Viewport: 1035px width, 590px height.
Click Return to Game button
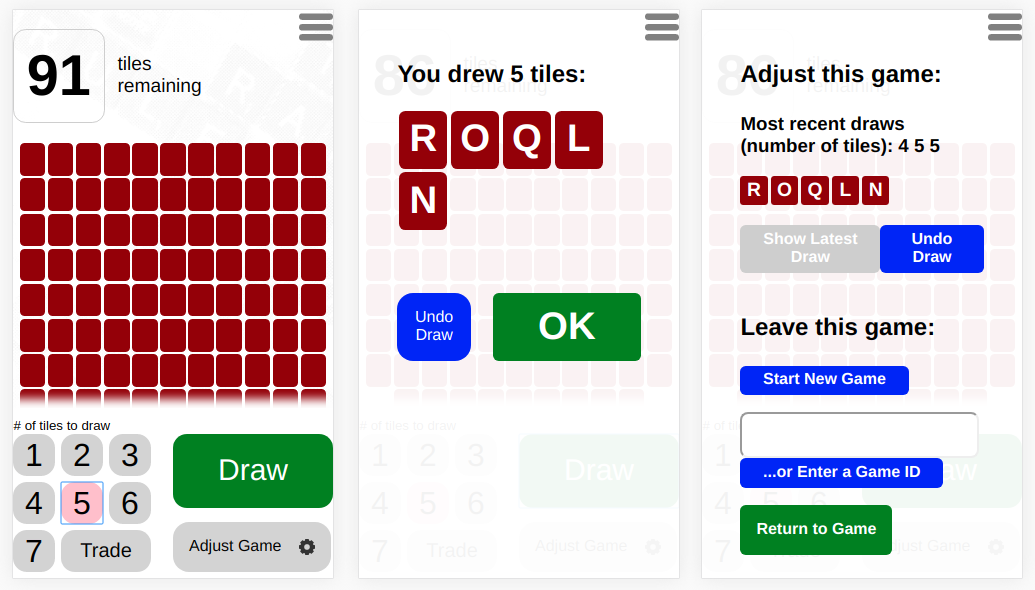(x=816, y=529)
